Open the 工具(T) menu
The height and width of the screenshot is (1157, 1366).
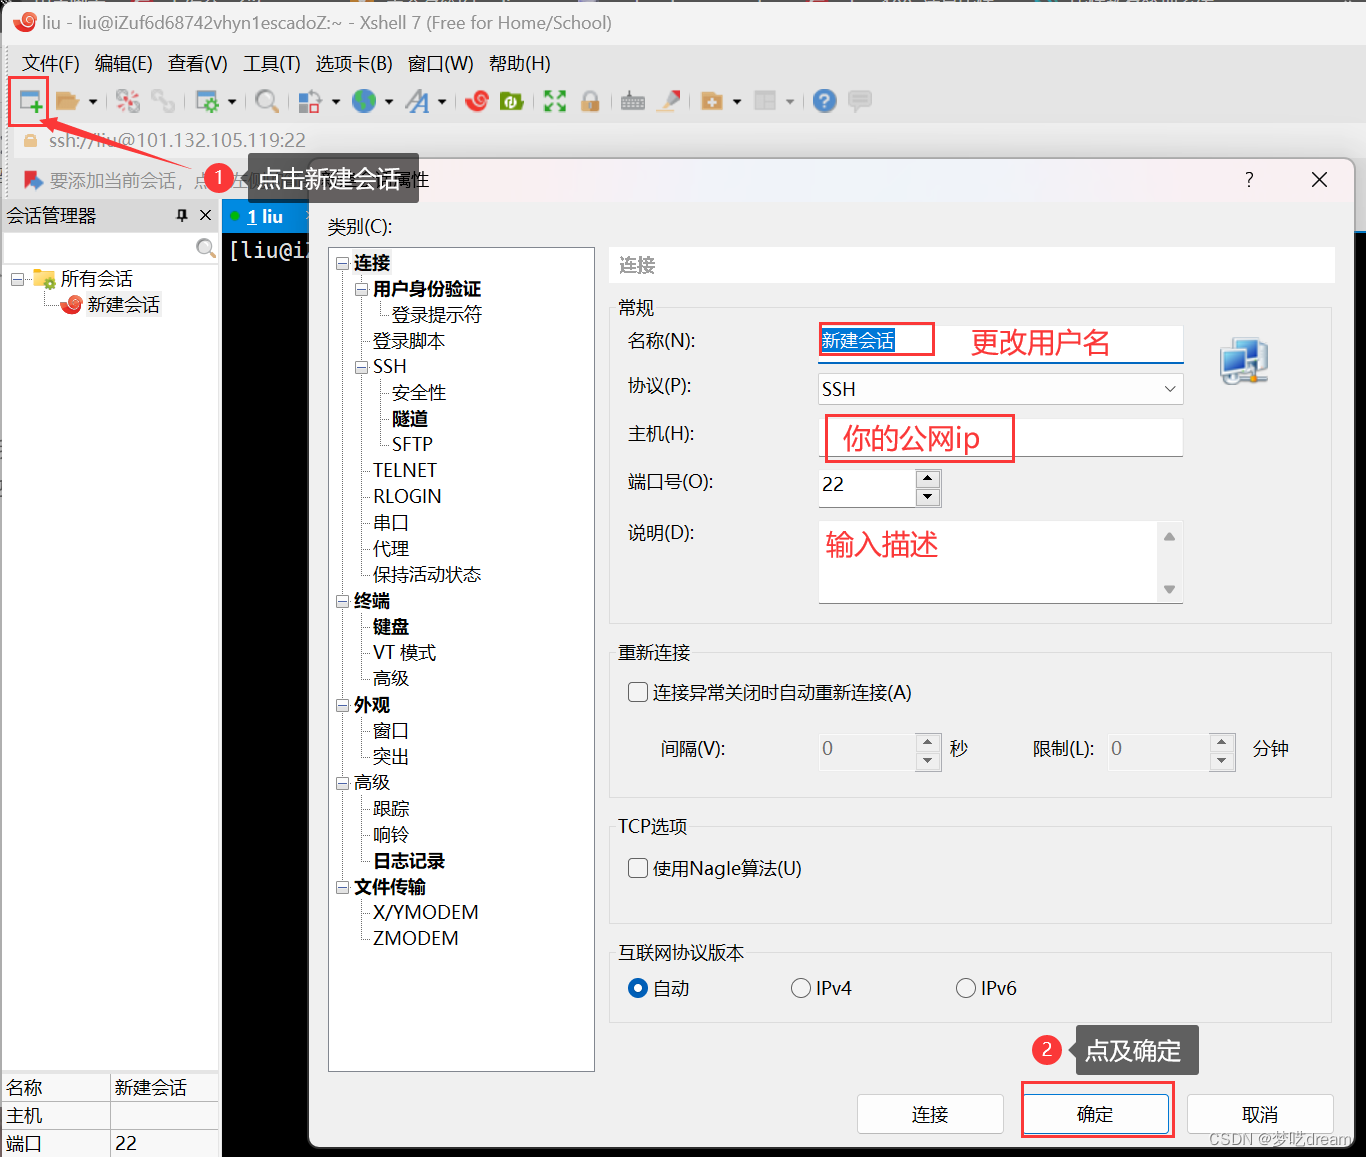tap(270, 63)
